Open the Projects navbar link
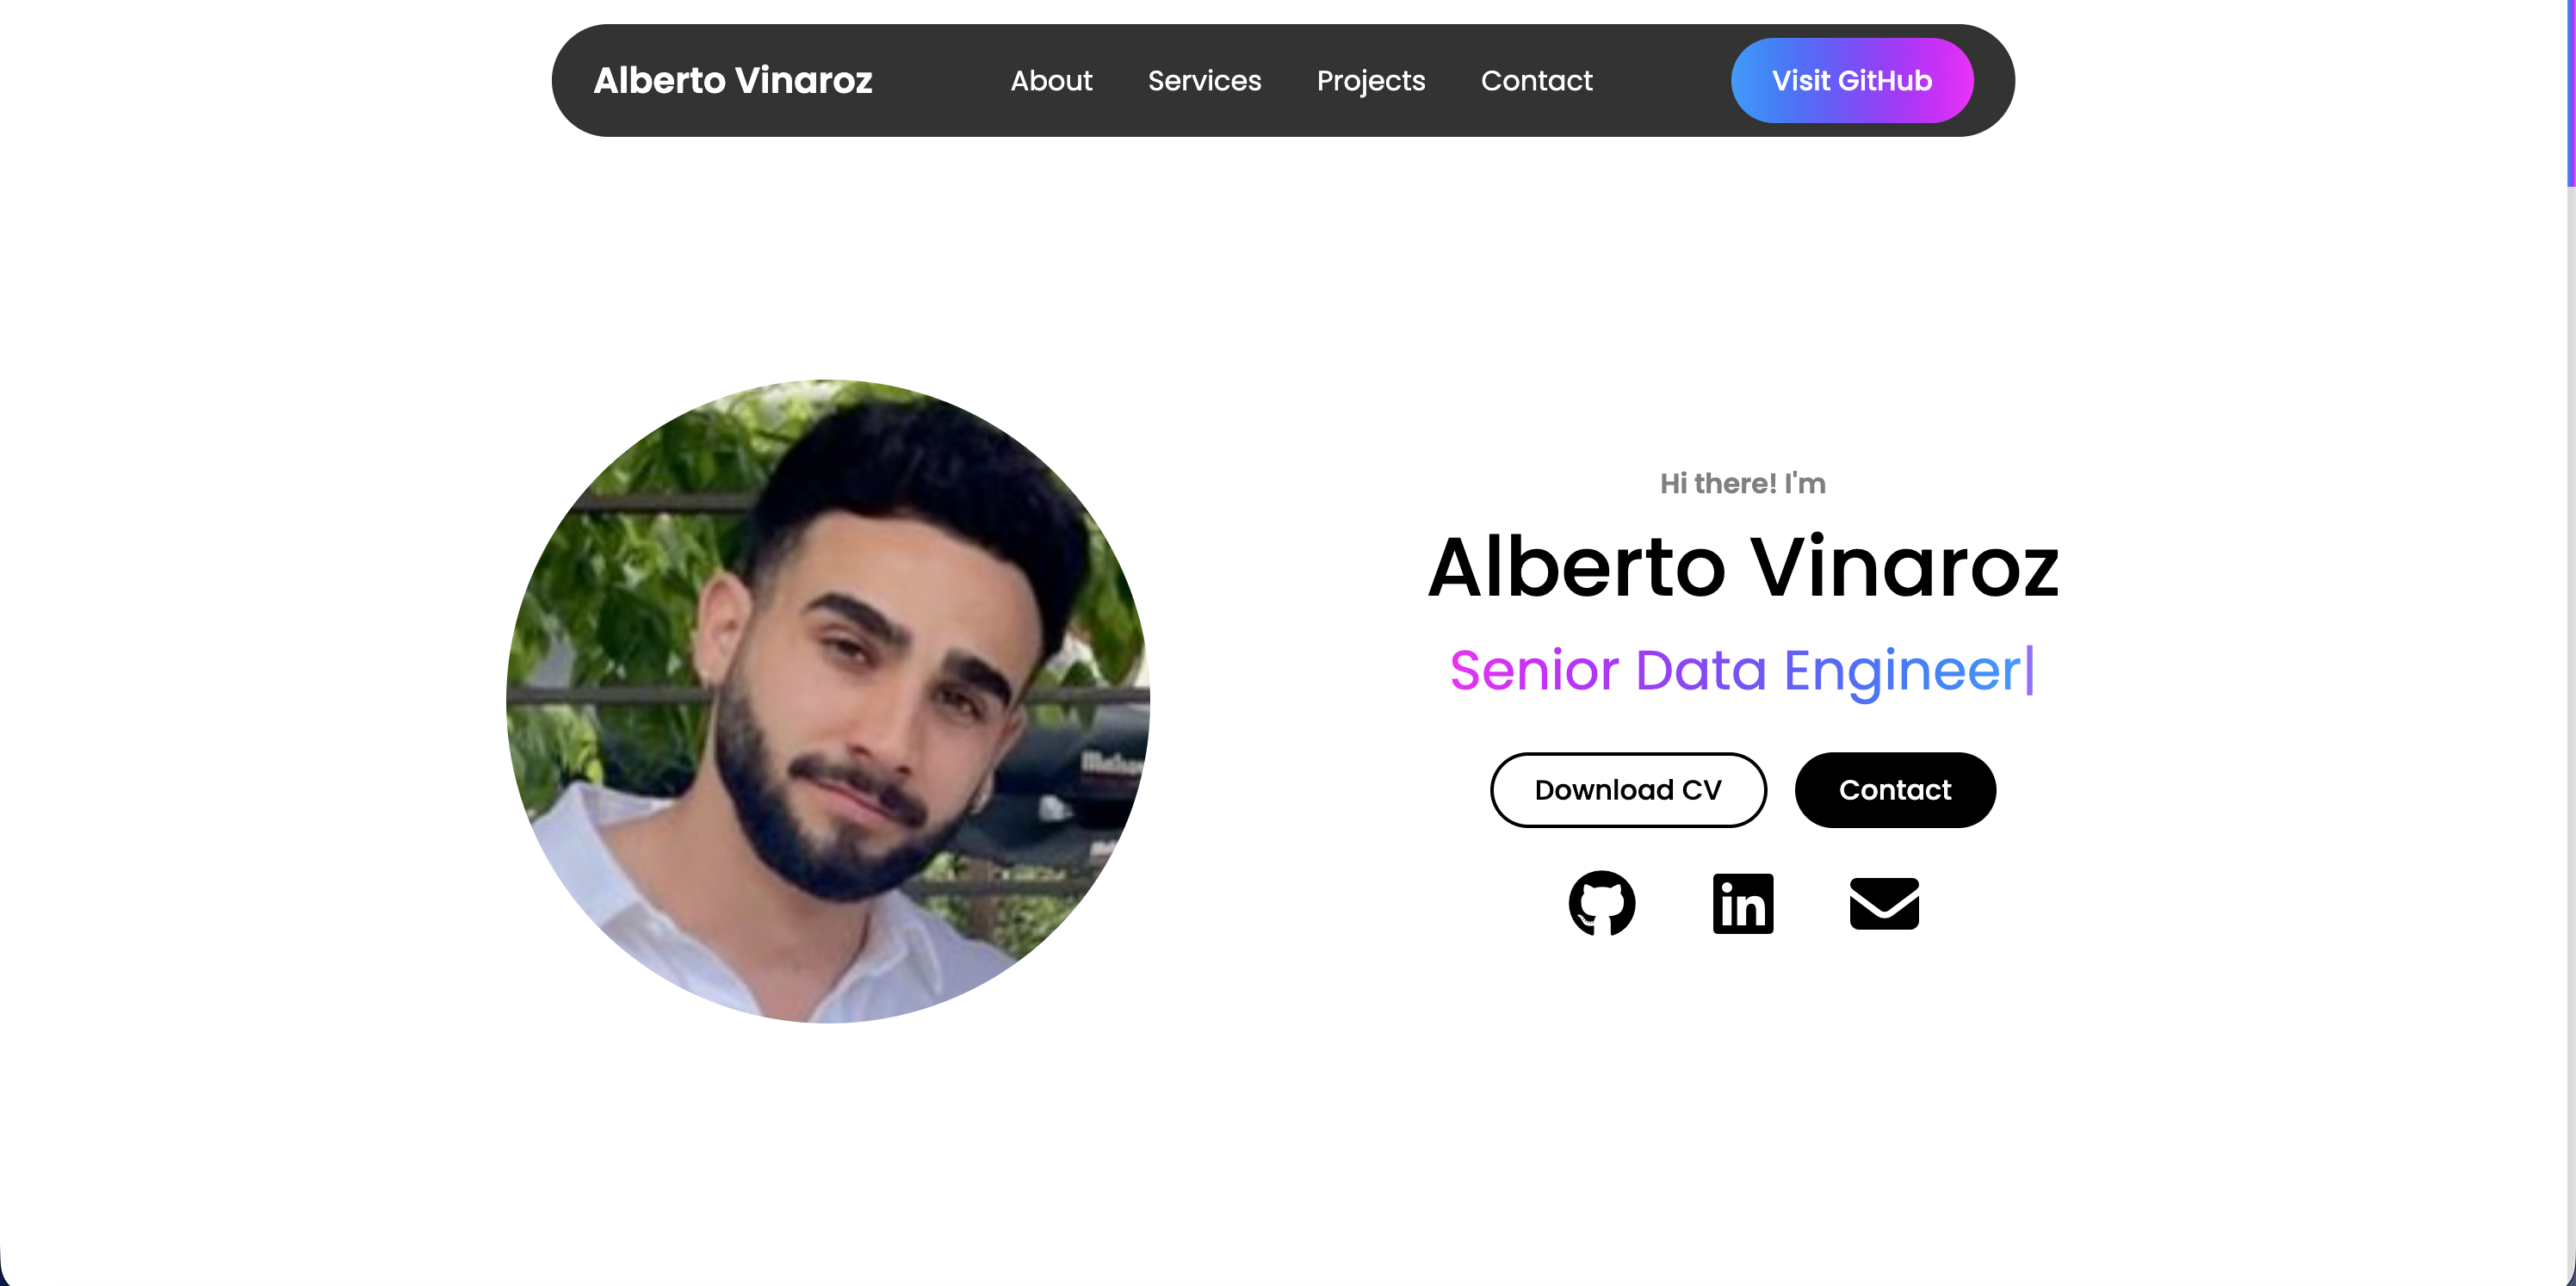The width and height of the screenshot is (2576, 1286). [x=1371, y=81]
